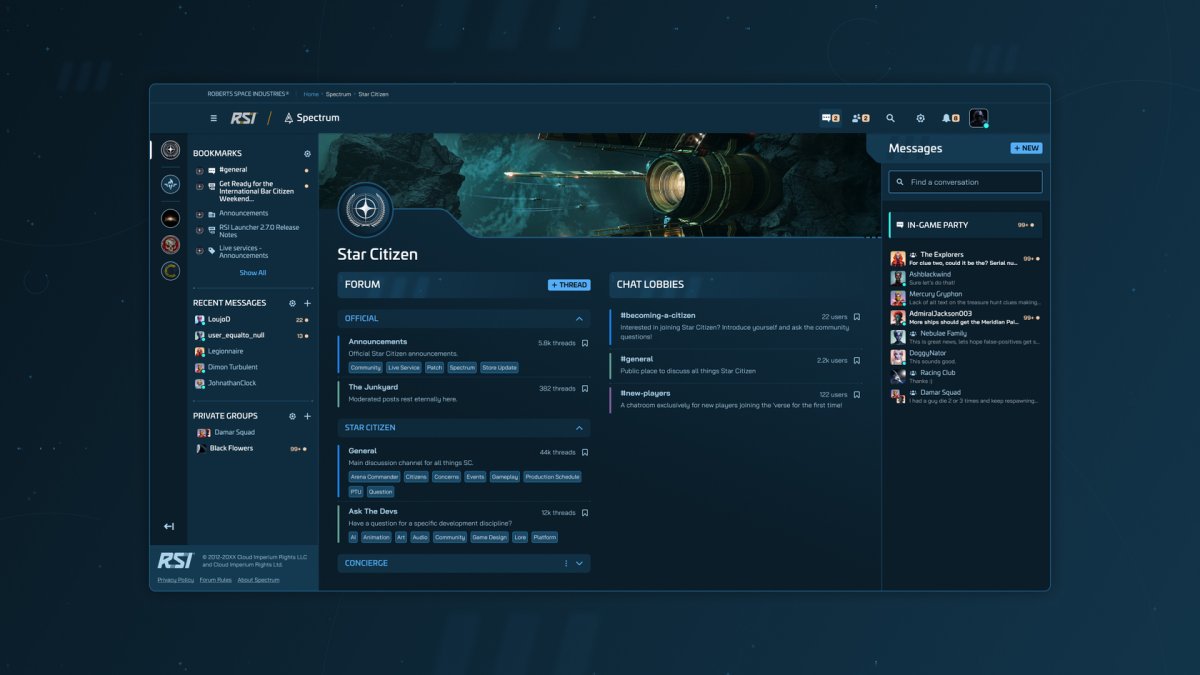Open the IN-GAME PARTY conversation group
1200x675 pixels.
[x=965, y=225]
